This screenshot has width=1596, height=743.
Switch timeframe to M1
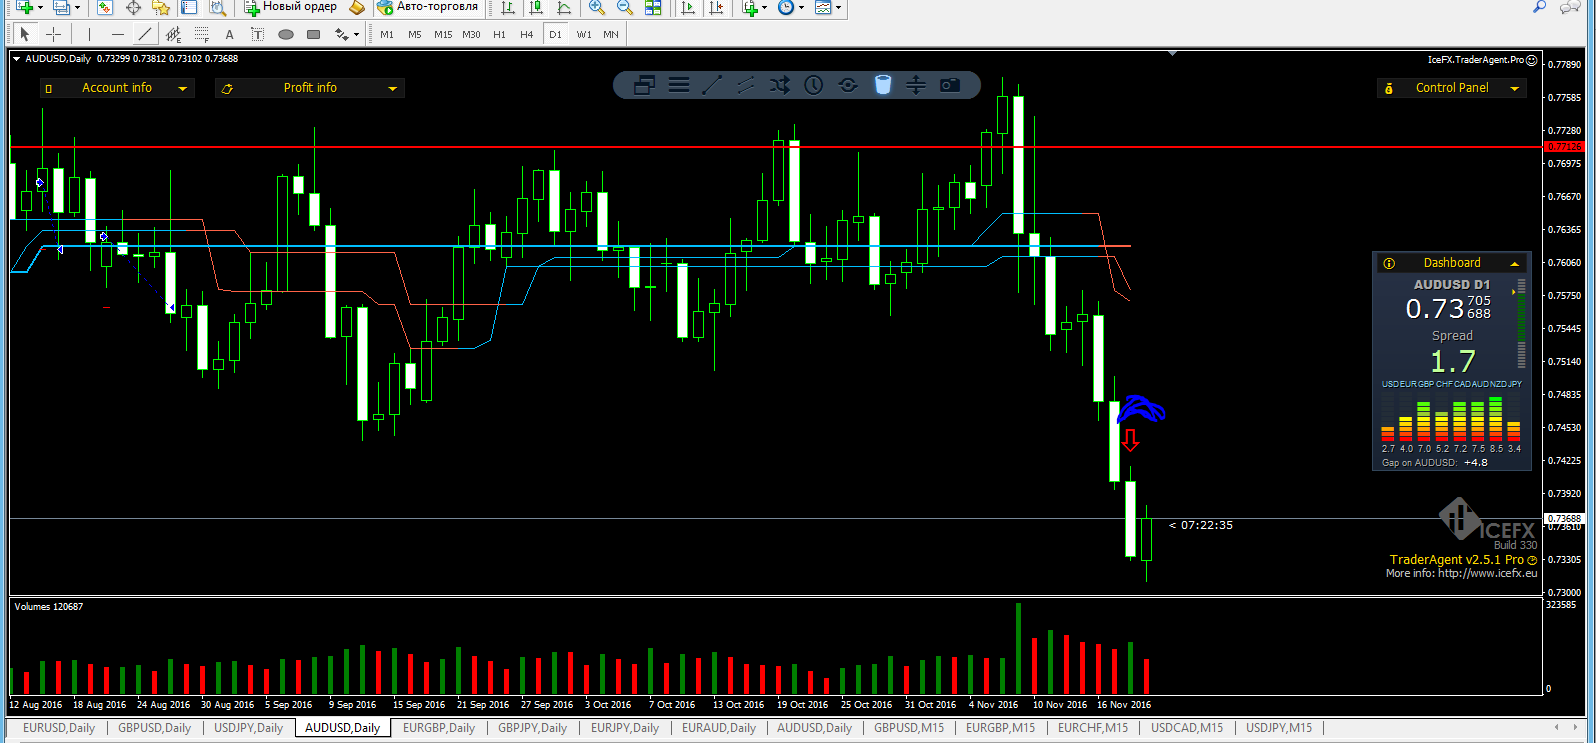click(x=387, y=34)
